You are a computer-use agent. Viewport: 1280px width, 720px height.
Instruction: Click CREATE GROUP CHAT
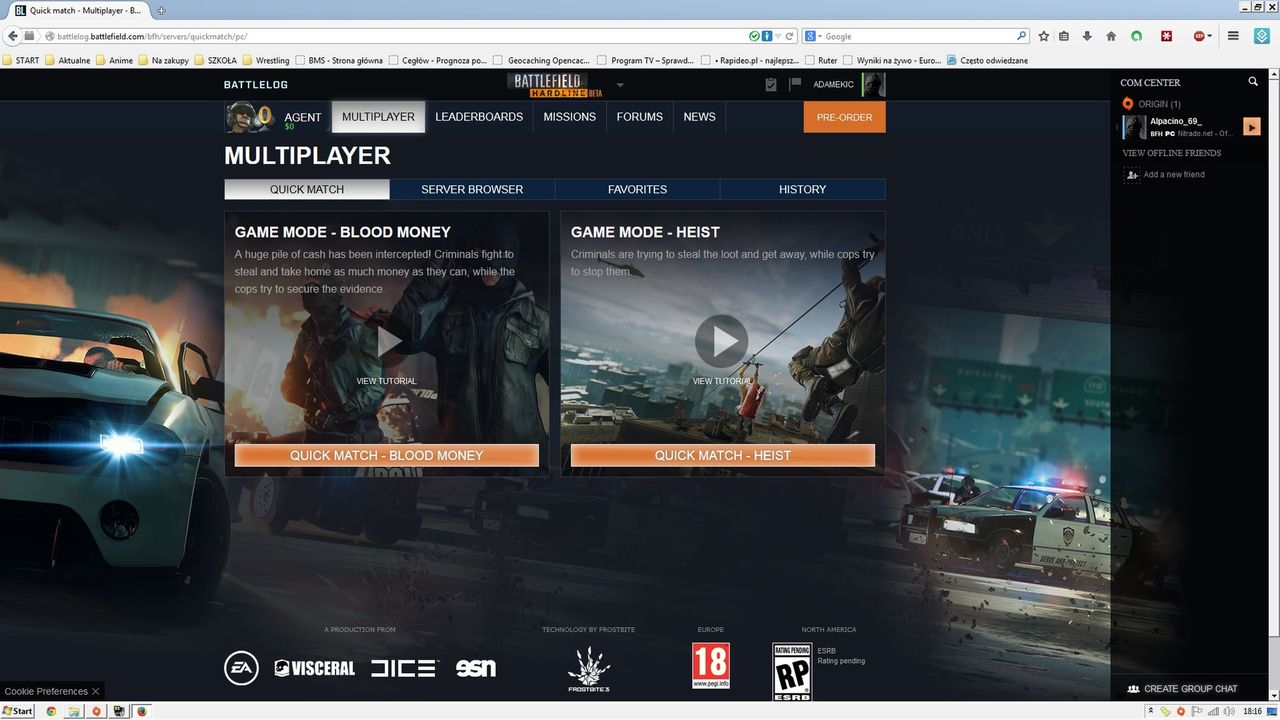click(1190, 689)
